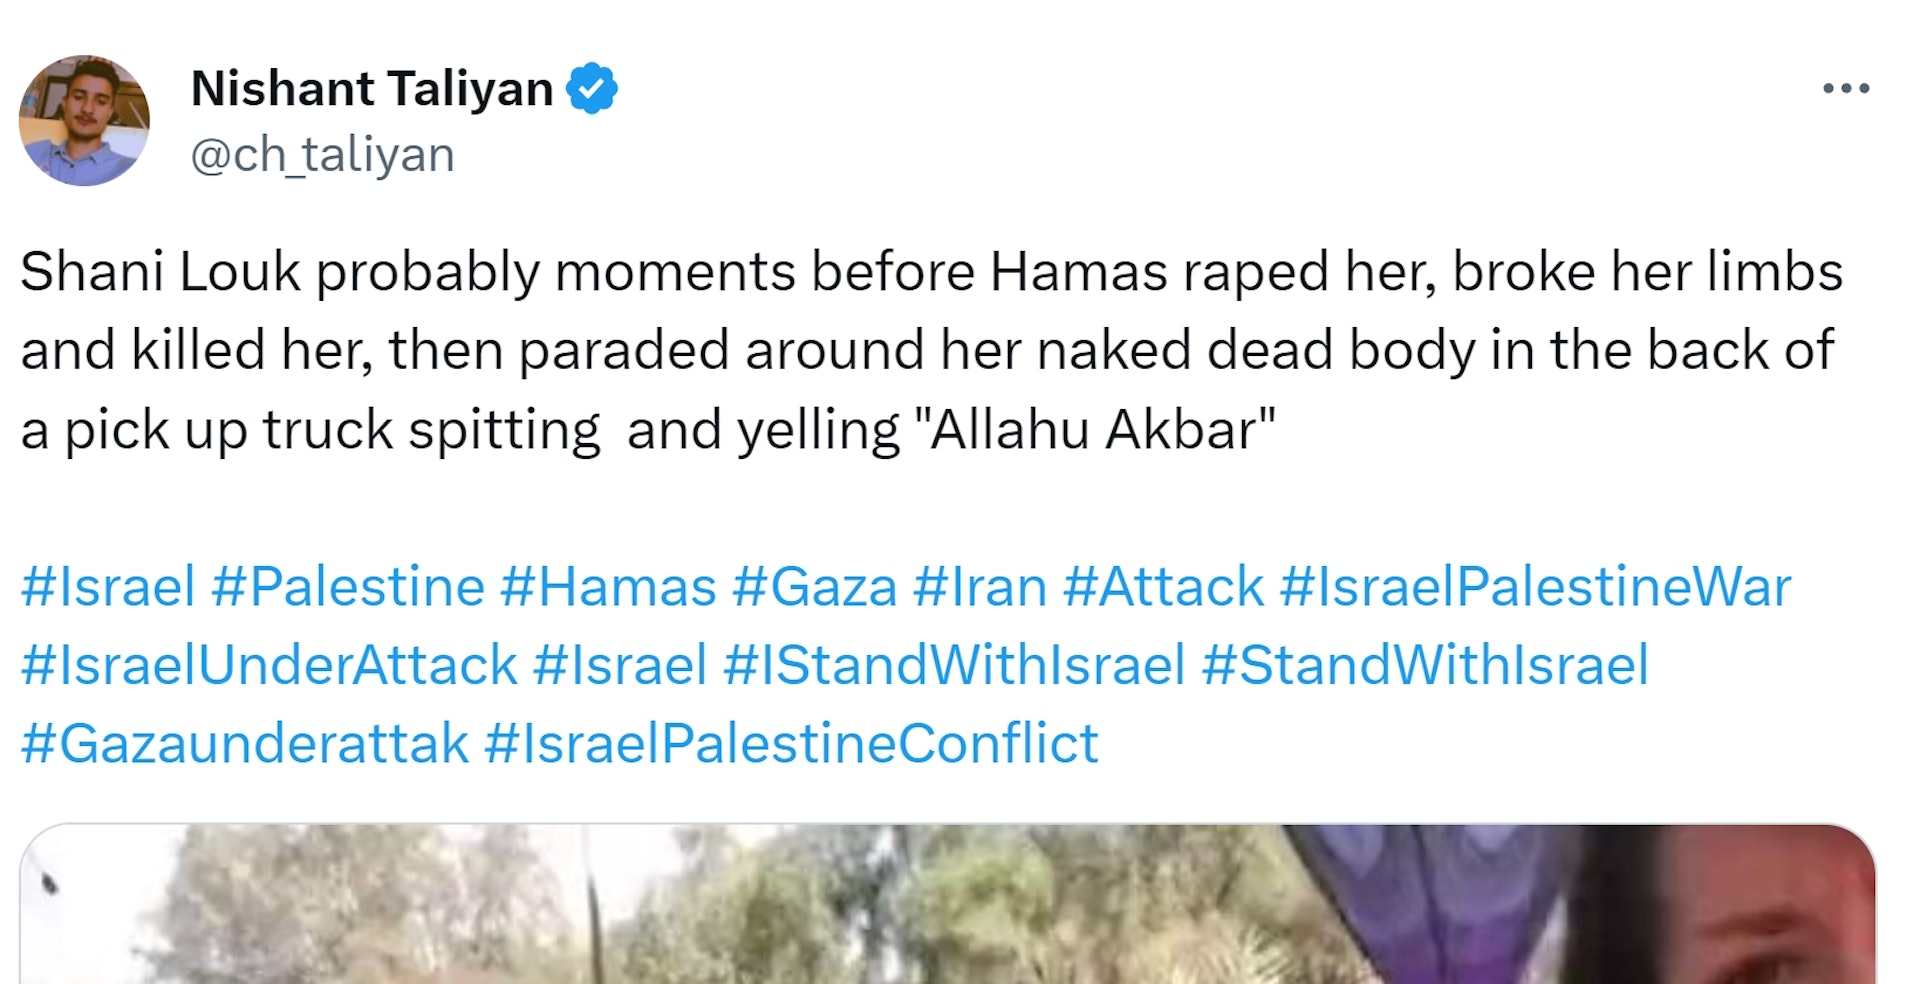This screenshot has width=1920, height=984.
Task: Open the #Gaza hashtag
Action: (x=814, y=587)
